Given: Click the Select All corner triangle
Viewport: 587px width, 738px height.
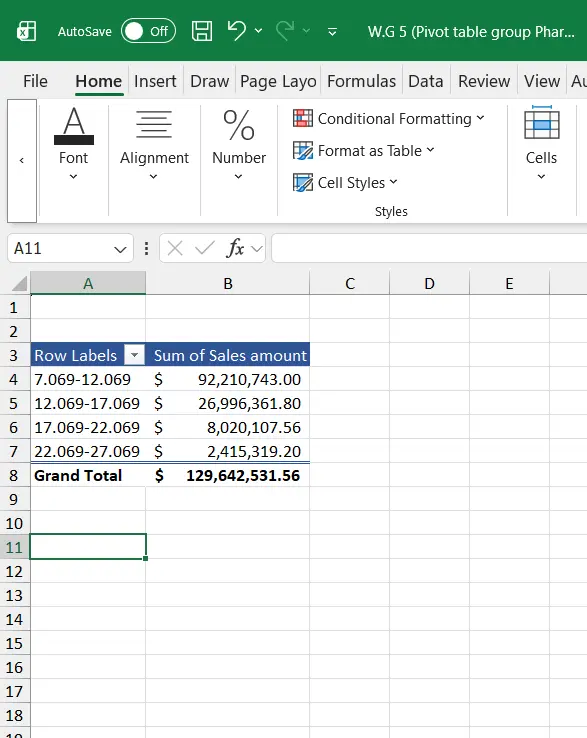Looking at the screenshot, I should (19, 283).
